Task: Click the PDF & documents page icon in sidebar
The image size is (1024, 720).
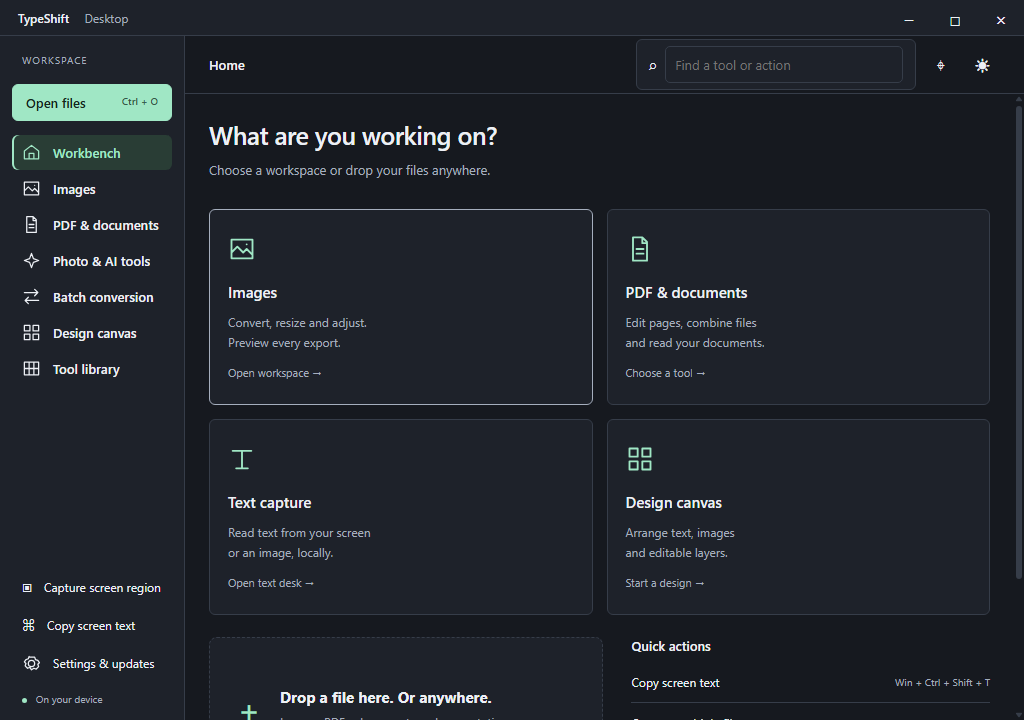Action: pos(31,225)
